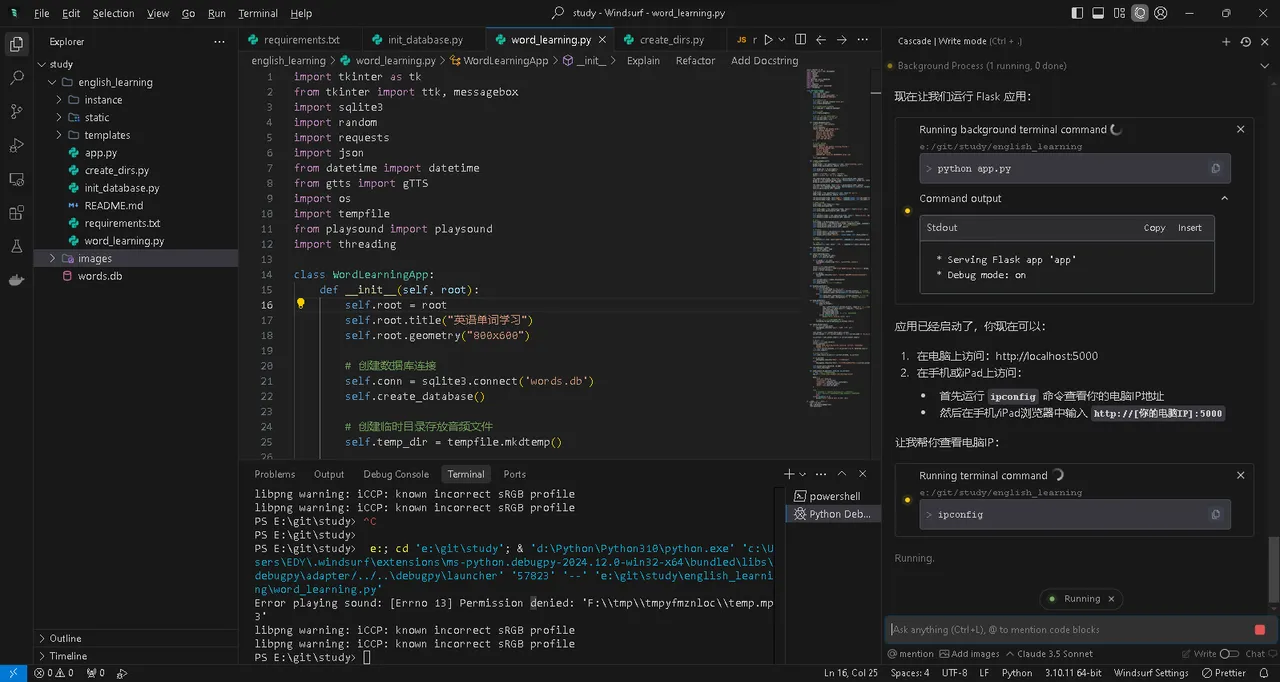Click the Add Docstring code lens

[764, 61]
